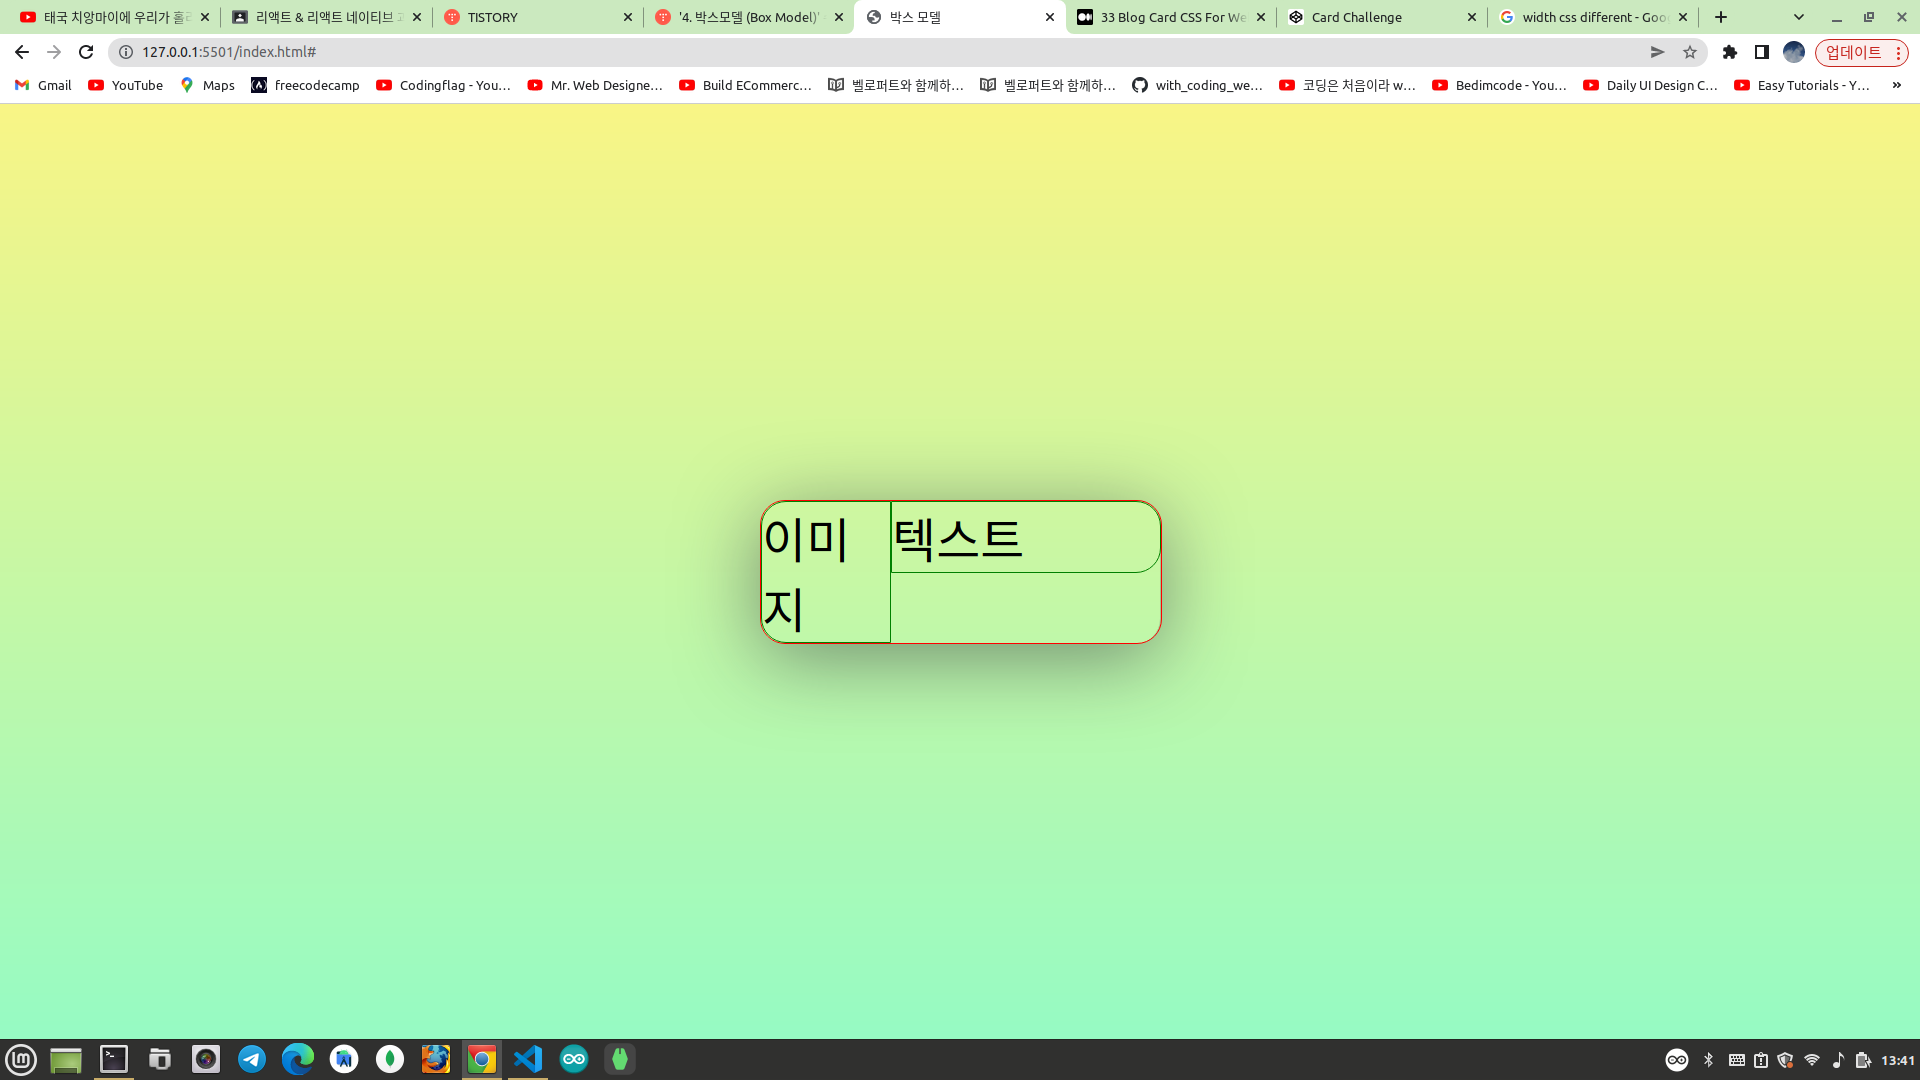
Task: Open freecodecamp bookmark
Action: tap(305, 85)
